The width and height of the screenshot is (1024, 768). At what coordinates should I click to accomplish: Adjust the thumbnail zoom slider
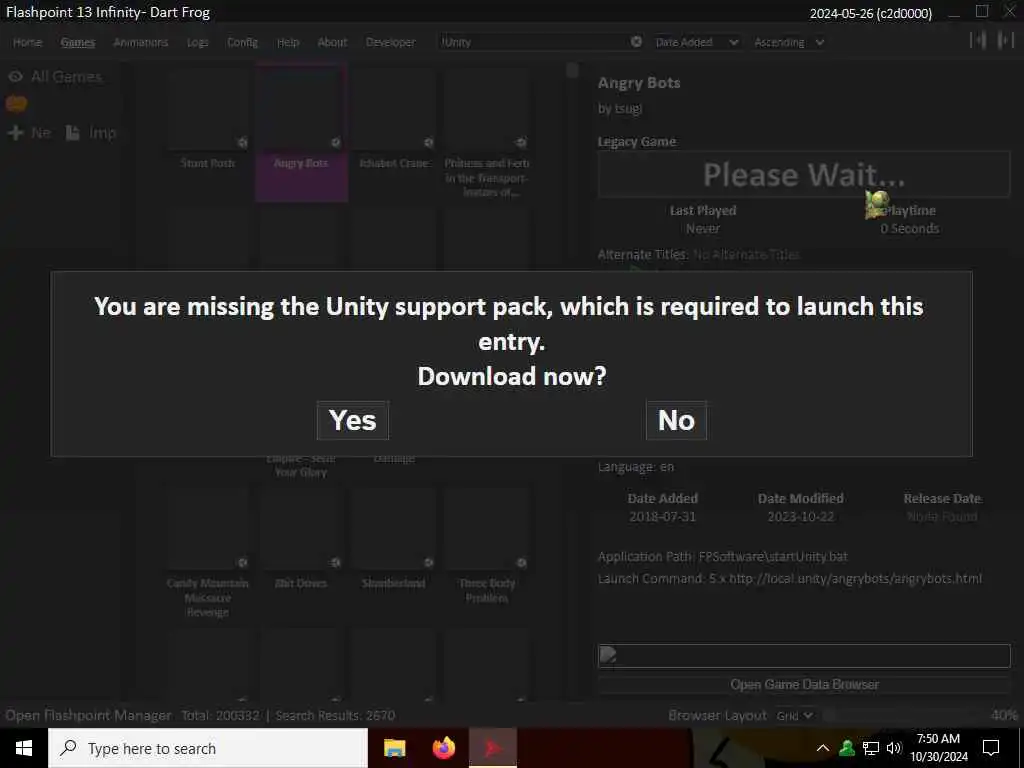coord(904,715)
